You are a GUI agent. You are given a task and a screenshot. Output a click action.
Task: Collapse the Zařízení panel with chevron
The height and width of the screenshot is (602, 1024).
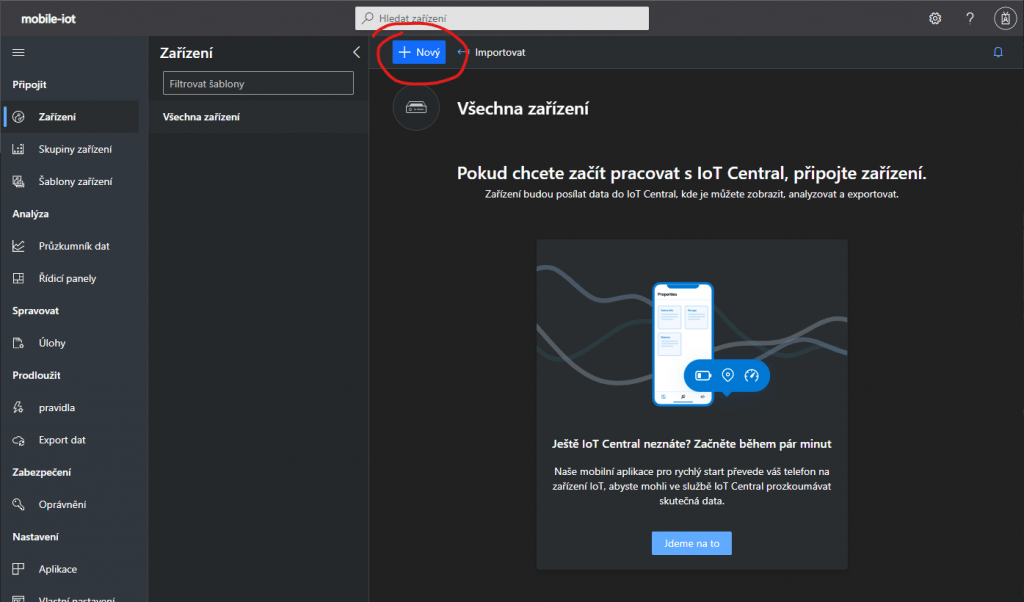click(x=356, y=53)
